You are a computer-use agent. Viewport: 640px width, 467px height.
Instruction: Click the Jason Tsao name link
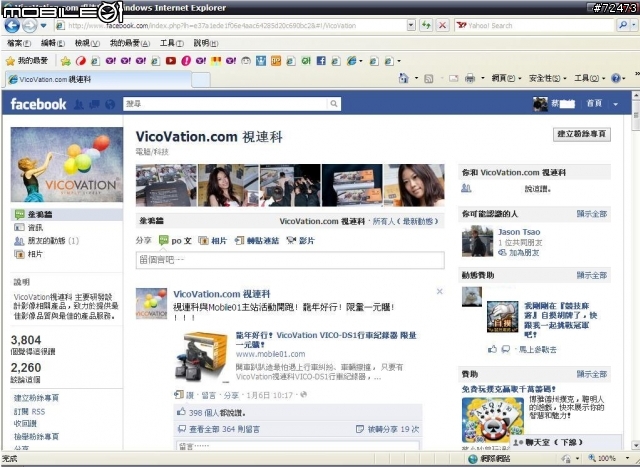(x=519, y=232)
